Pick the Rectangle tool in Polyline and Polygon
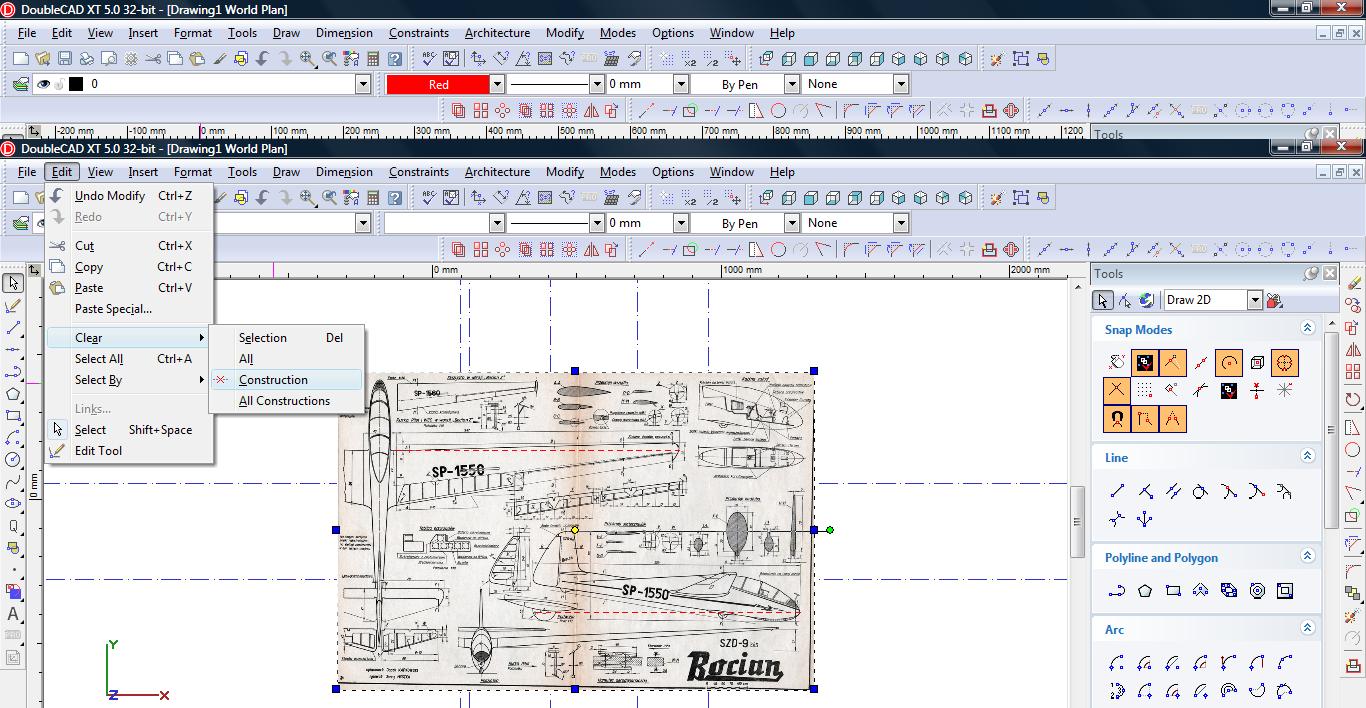The image size is (1366, 708). point(1173,591)
